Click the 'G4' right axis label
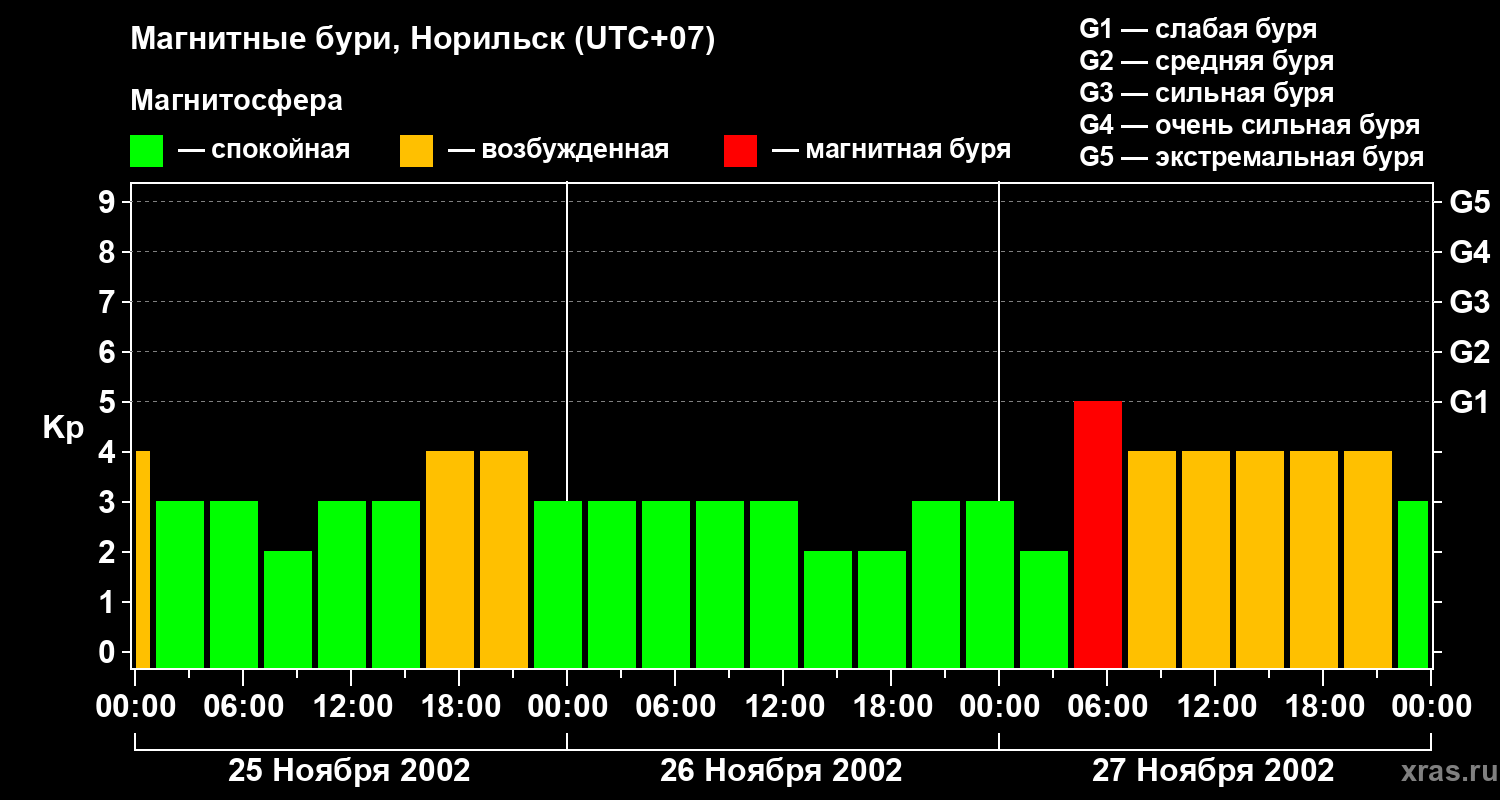The height and width of the screenshot is (800, 1500). (1469, 252)
